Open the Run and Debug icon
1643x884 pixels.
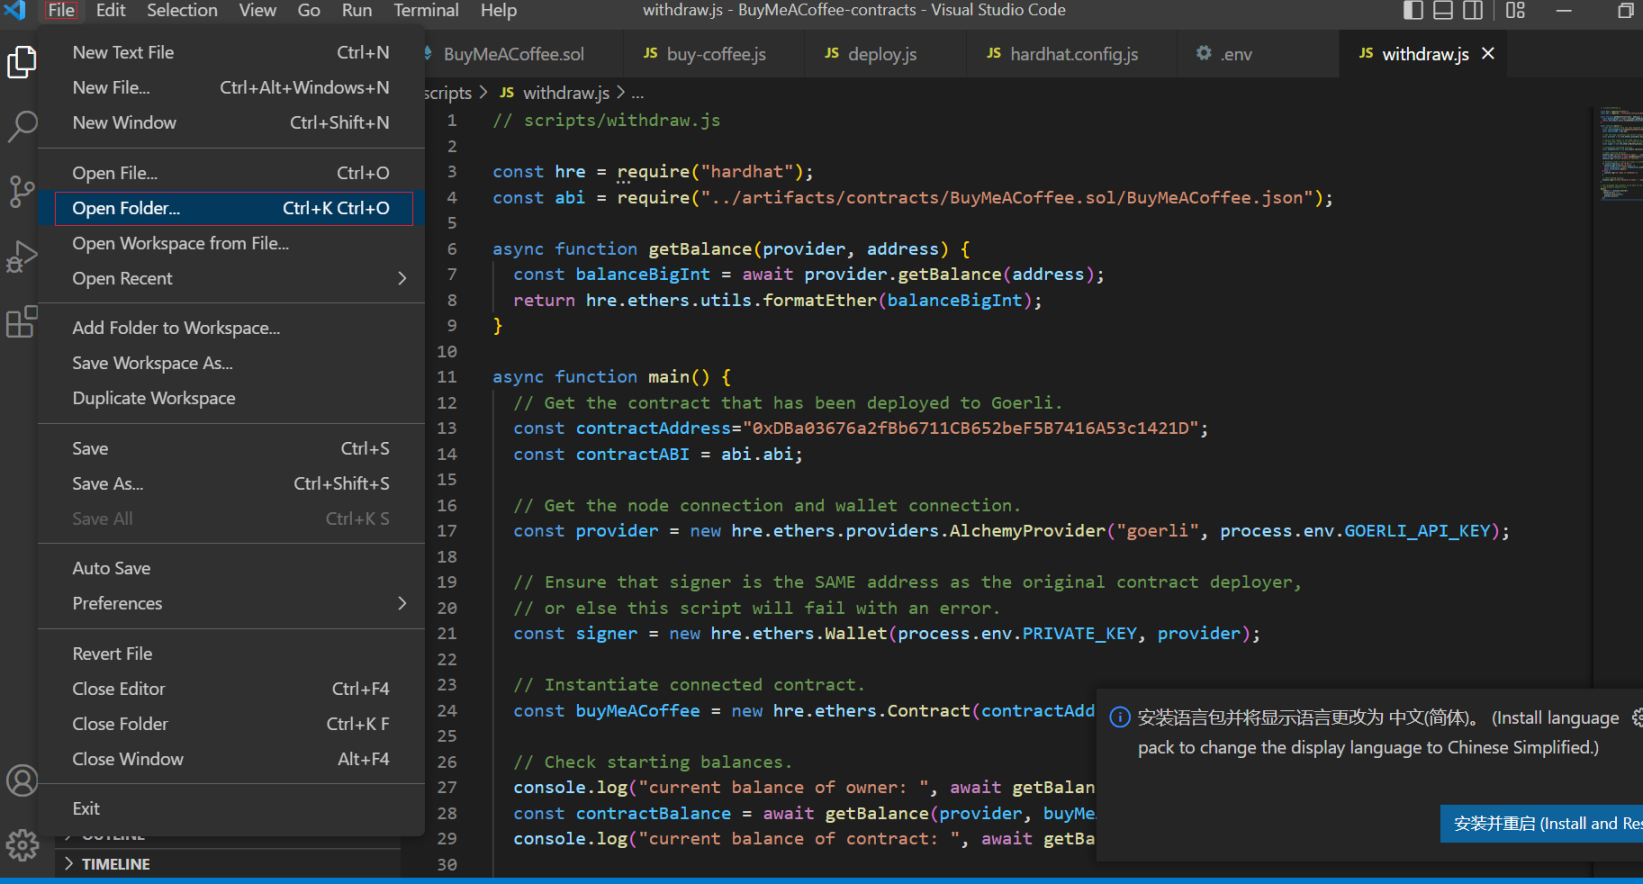point(21,257)
